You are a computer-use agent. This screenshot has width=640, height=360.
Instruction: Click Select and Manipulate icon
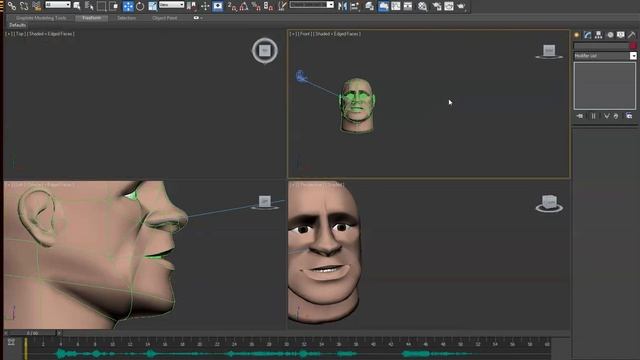coord(205,6)
